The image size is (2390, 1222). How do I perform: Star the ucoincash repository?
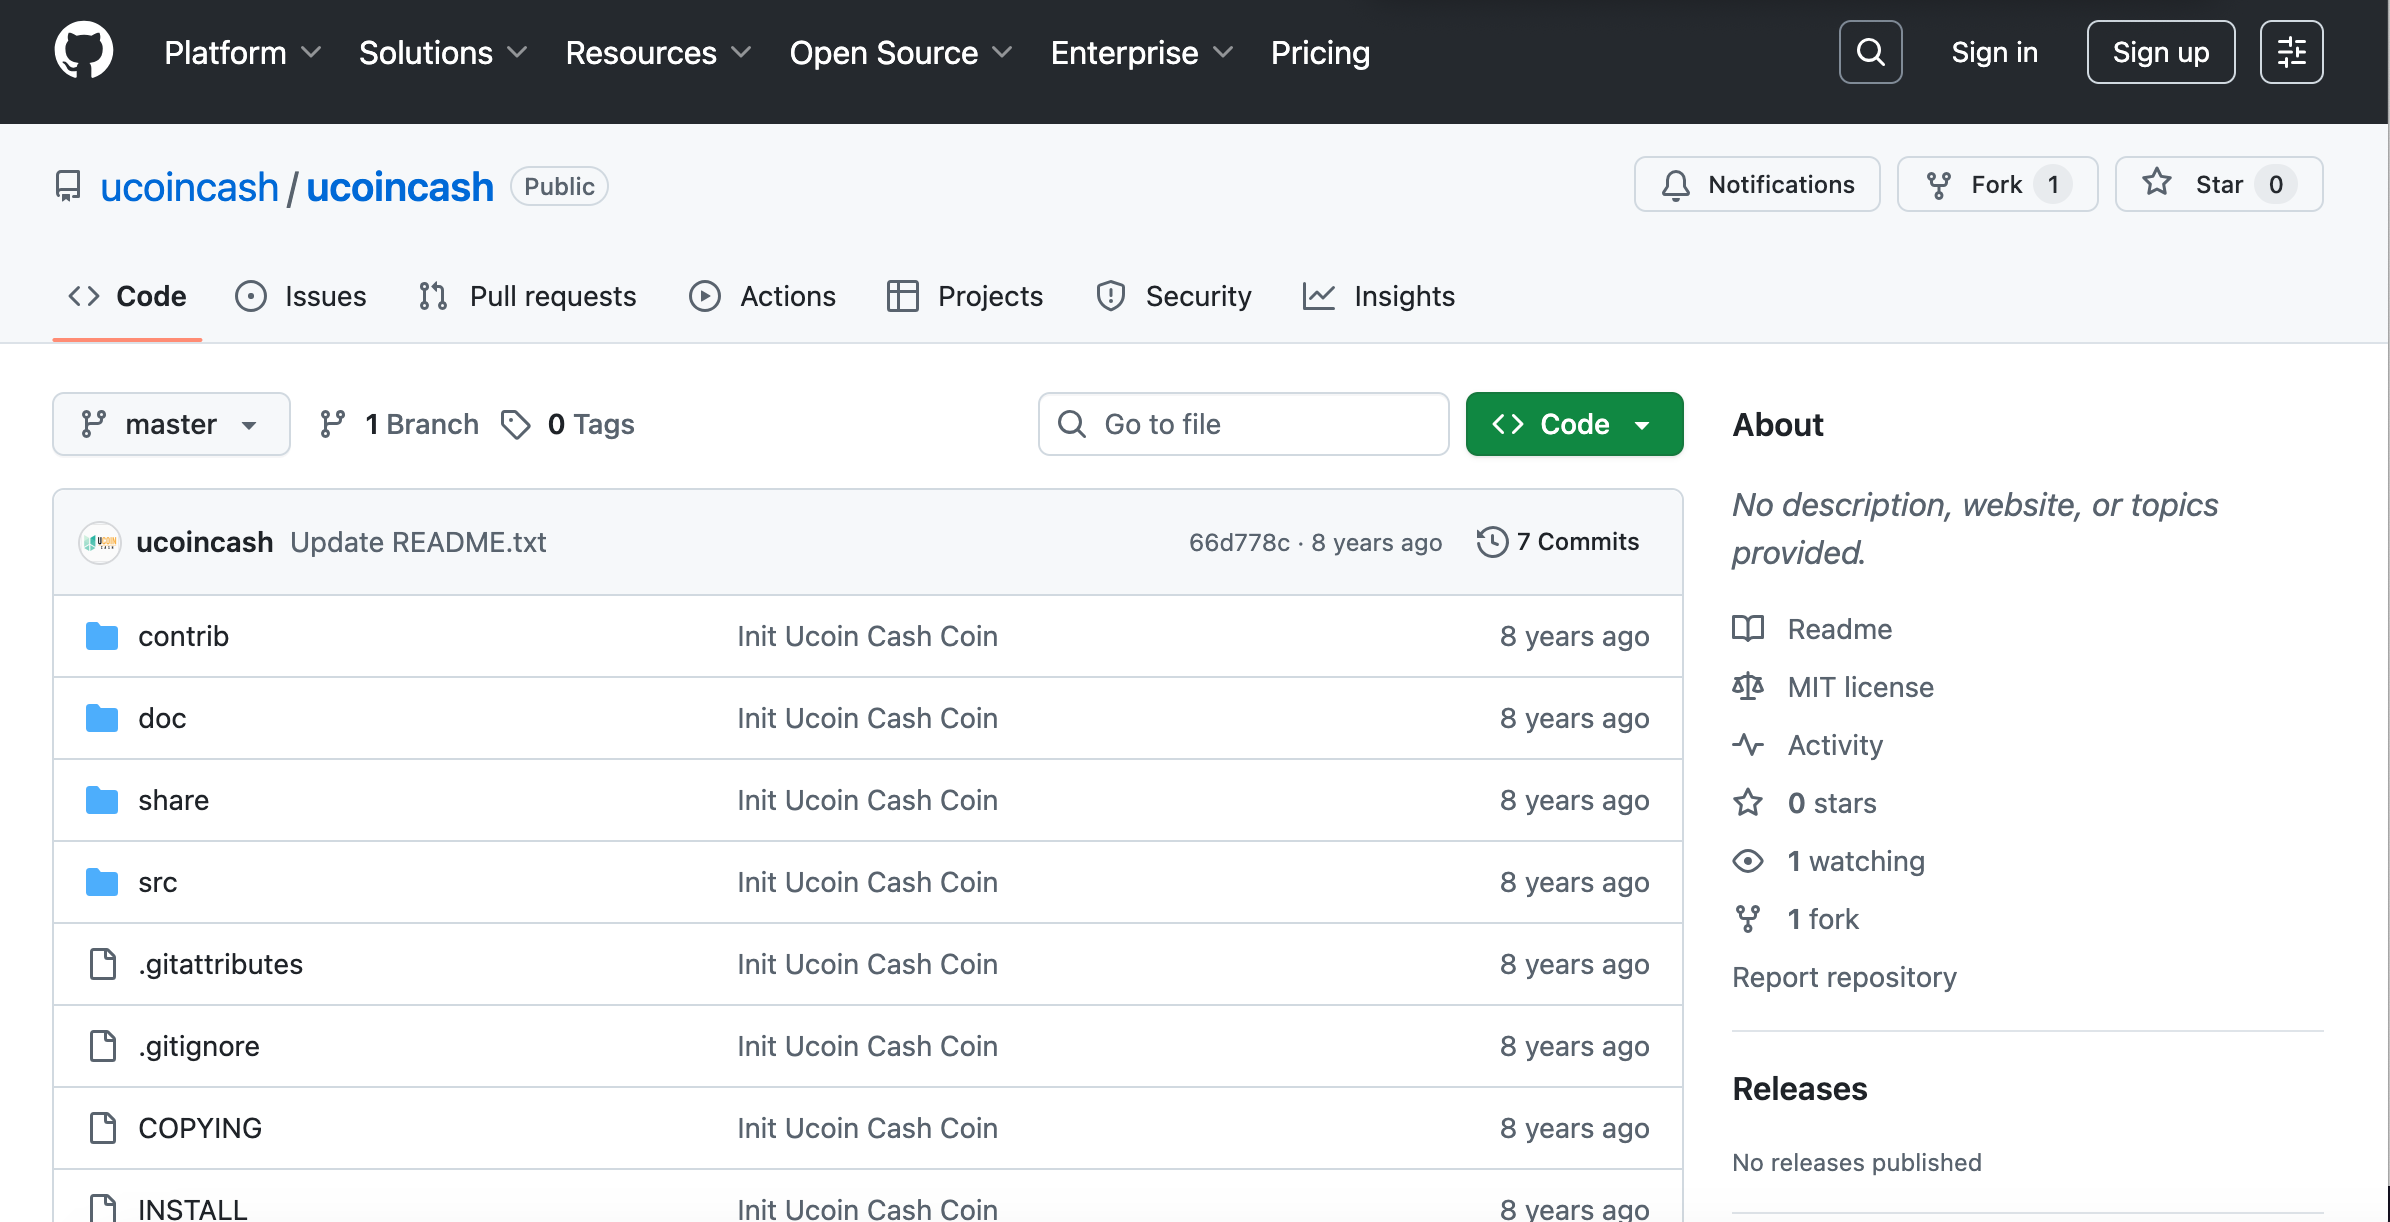click(x=2218, y=184)
